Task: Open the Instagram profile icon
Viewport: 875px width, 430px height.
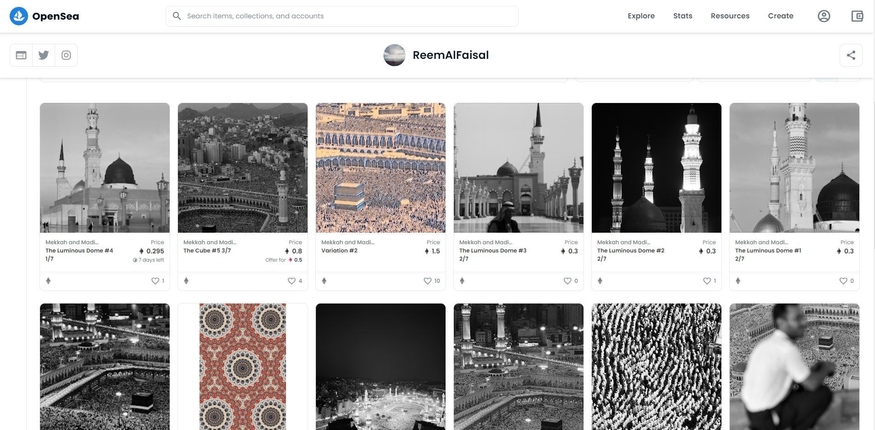Action: (x=66, y=55)
